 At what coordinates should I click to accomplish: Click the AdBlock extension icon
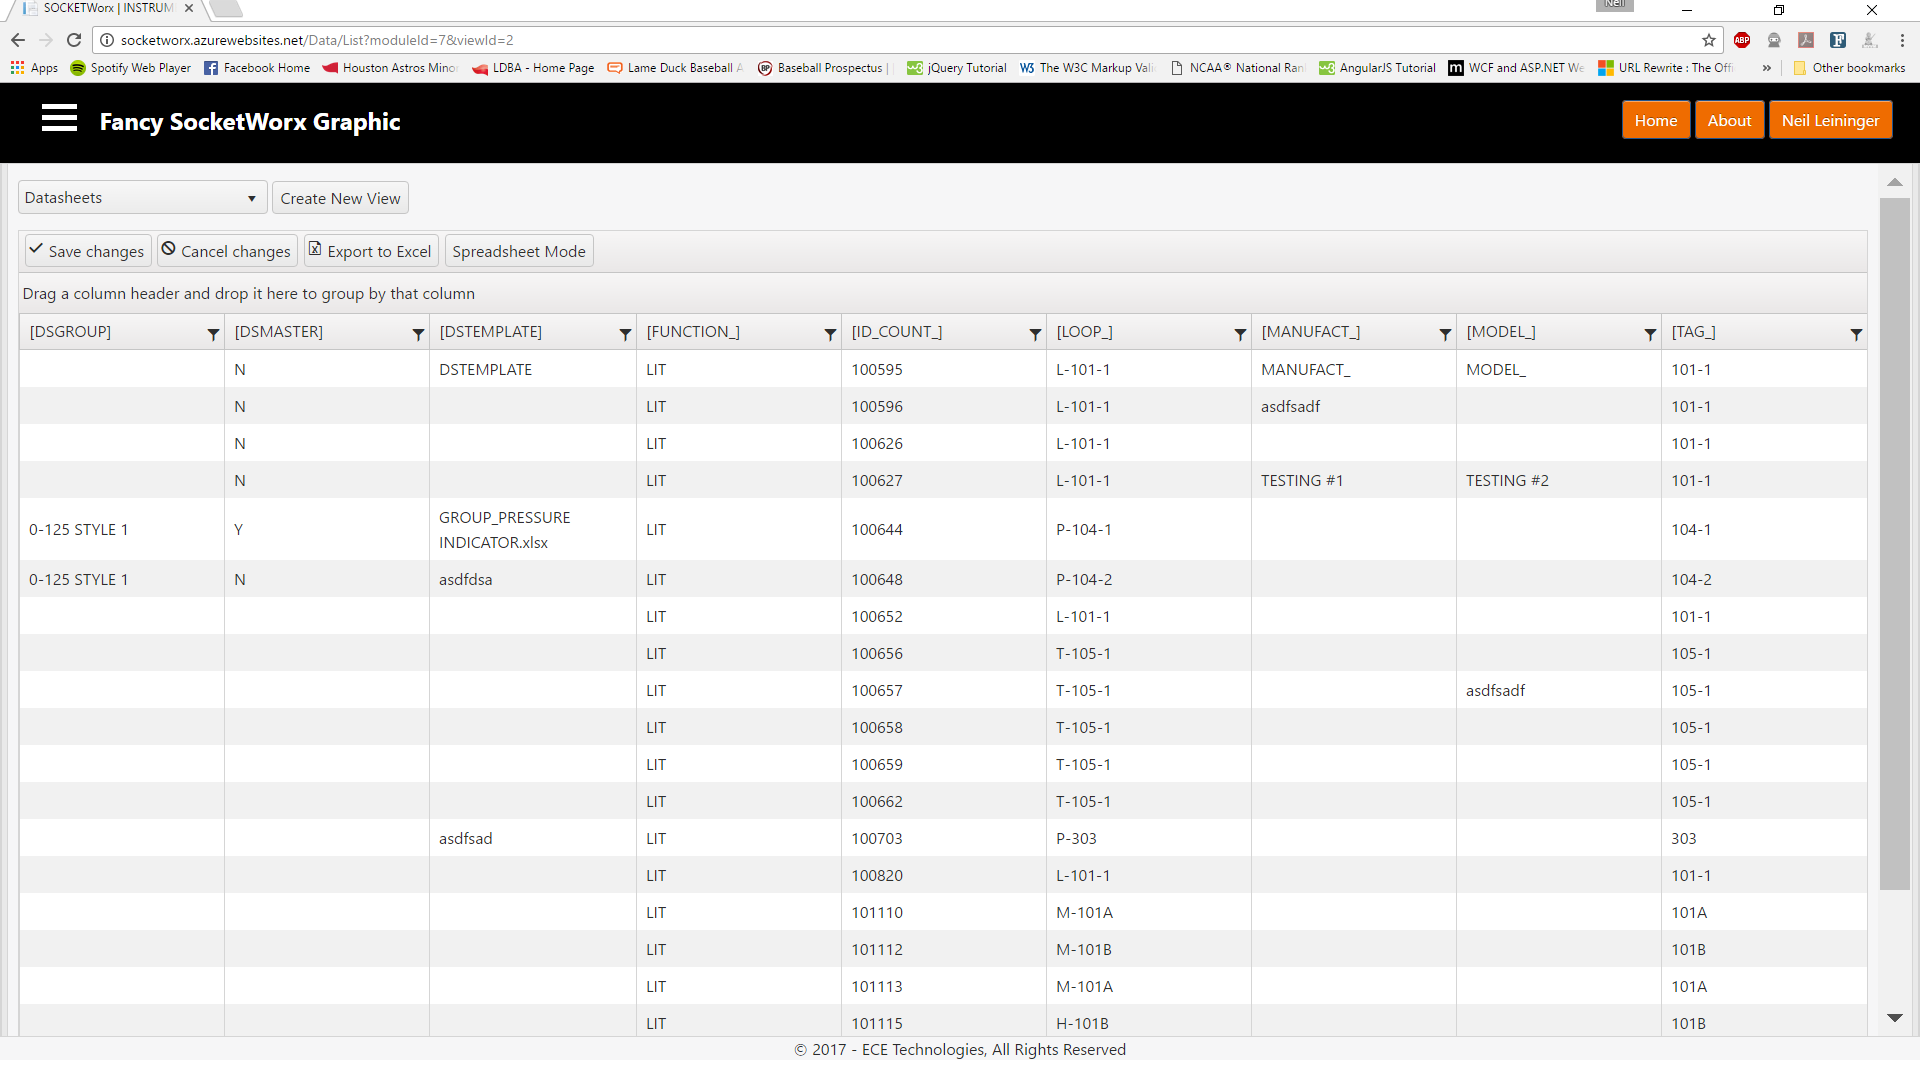[1742, 40]
